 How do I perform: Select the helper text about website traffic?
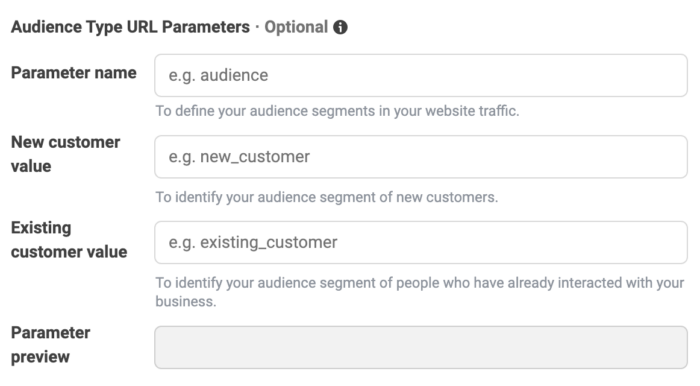[337, 111]
